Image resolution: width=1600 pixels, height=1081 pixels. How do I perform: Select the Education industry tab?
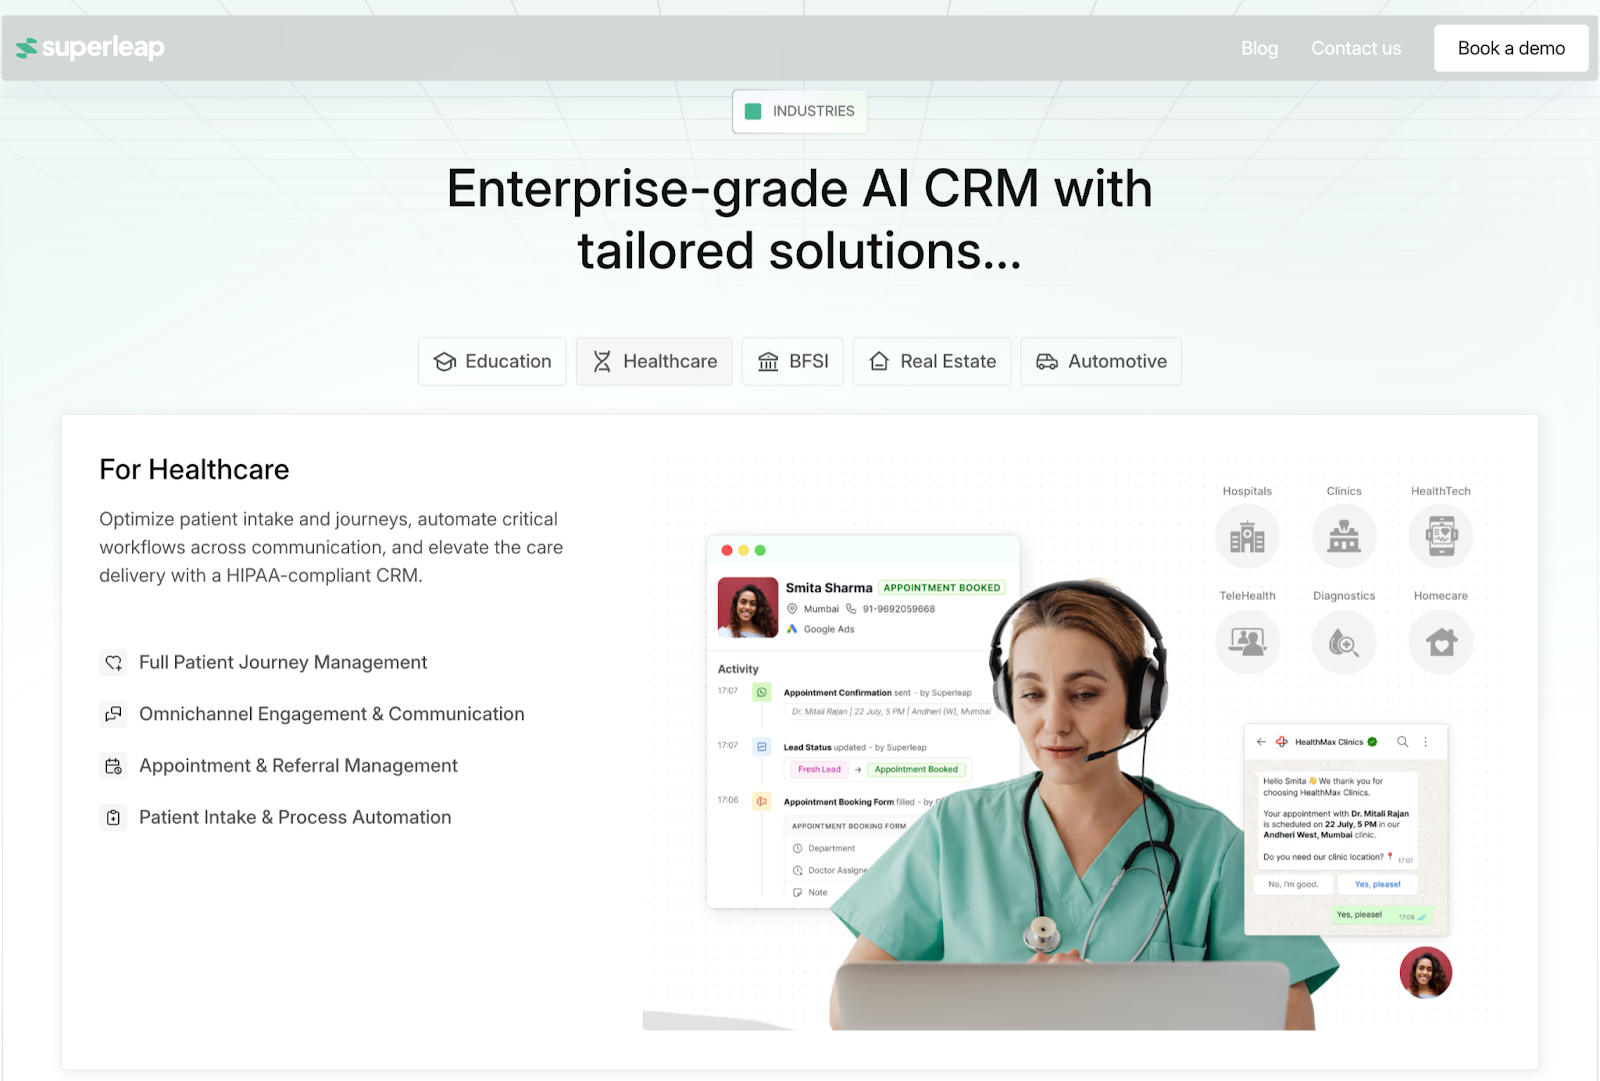click(492, 361)
